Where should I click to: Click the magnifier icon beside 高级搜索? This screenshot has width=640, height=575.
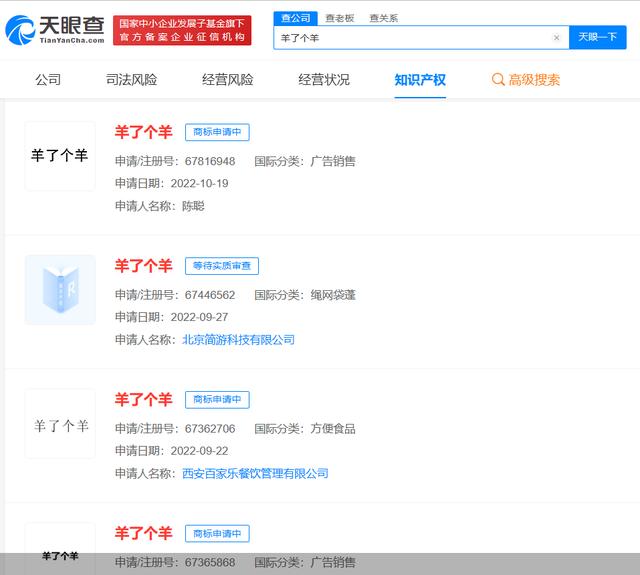click(x=498, y=80)
